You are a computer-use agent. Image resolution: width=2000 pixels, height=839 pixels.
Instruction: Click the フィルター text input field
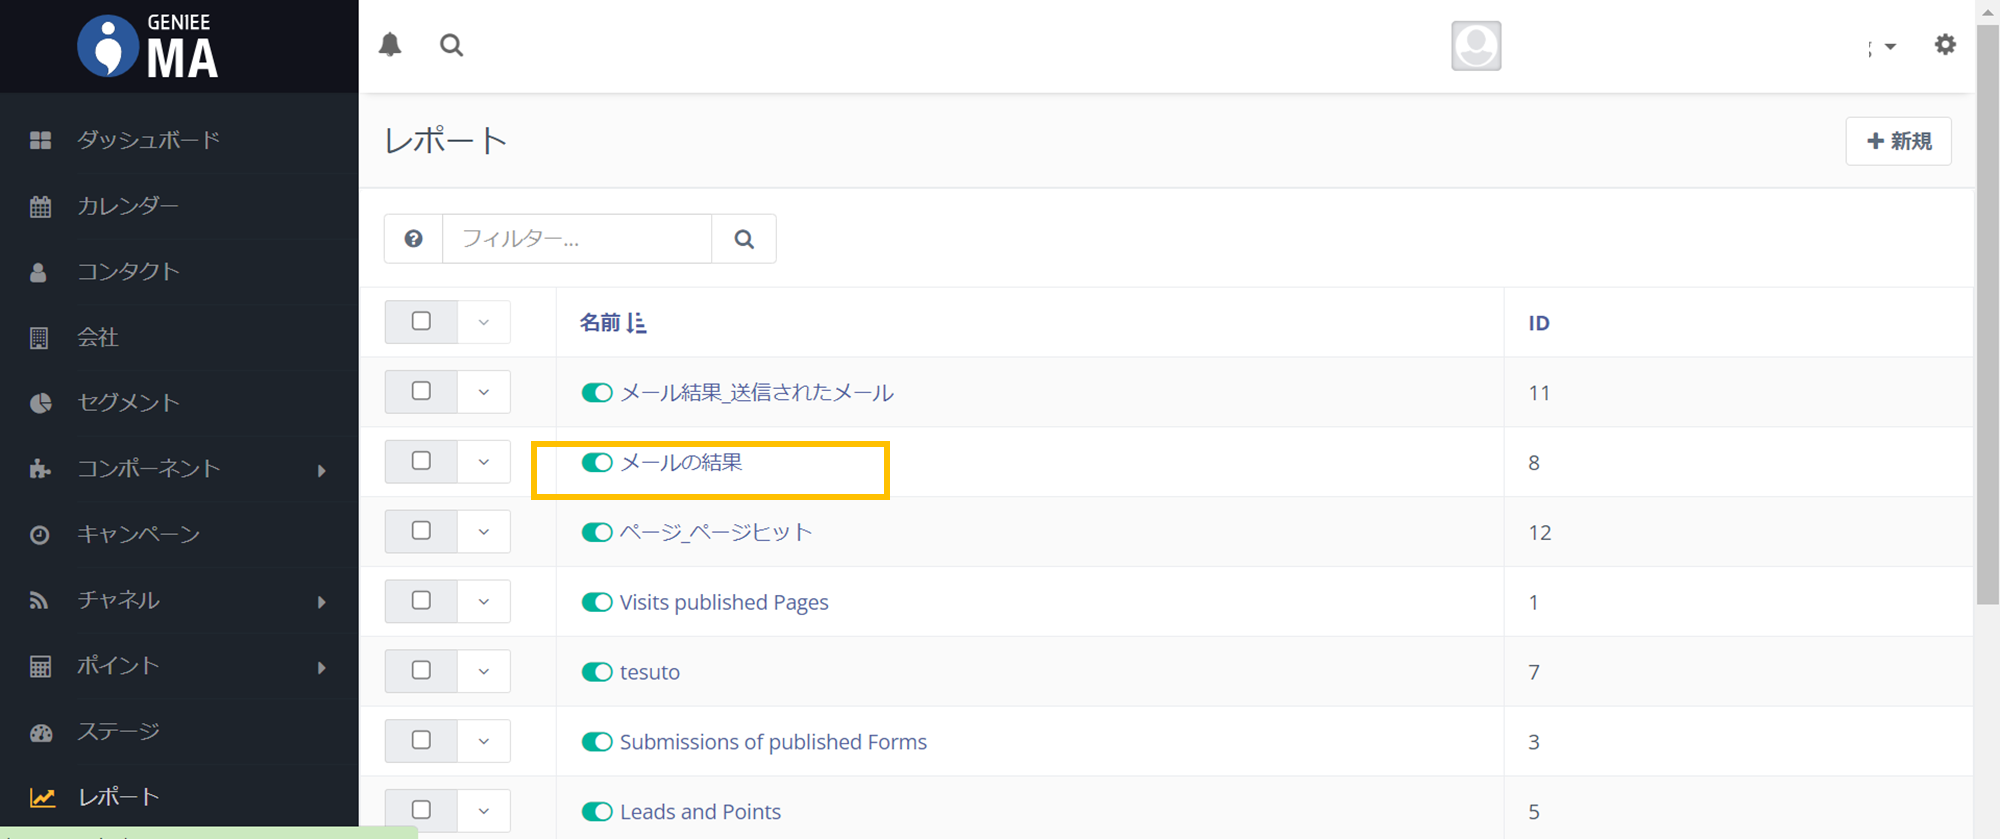[577, 239]
